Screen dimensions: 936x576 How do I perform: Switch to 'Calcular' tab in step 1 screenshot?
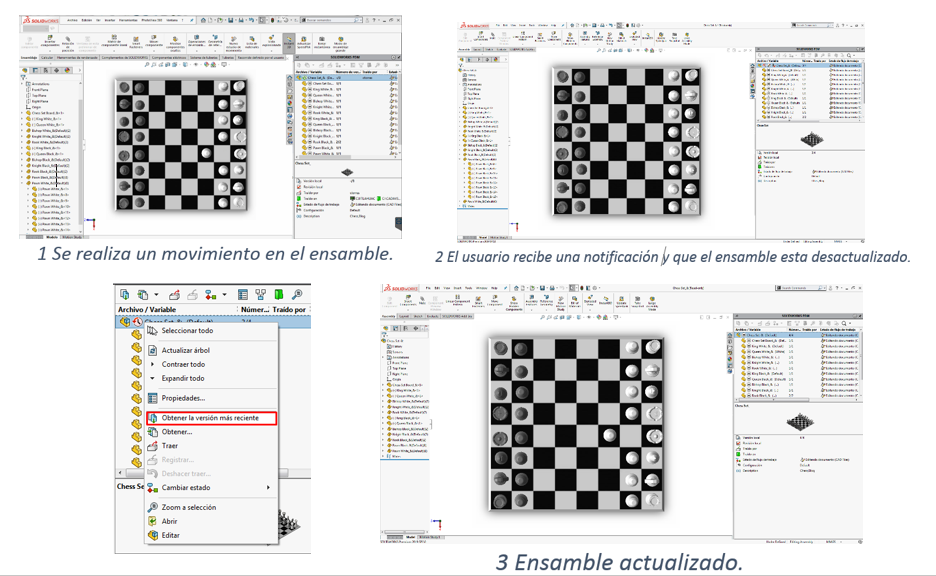click(47, 58)
